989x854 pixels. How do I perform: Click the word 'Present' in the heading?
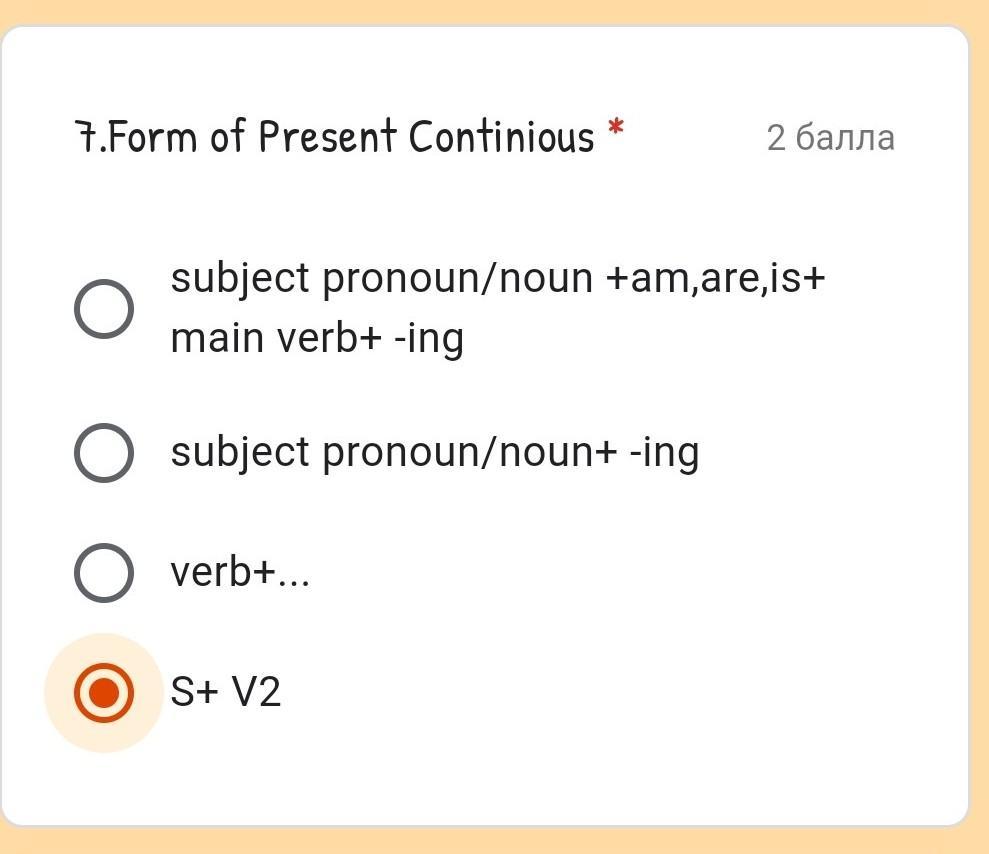pos(327,137)
